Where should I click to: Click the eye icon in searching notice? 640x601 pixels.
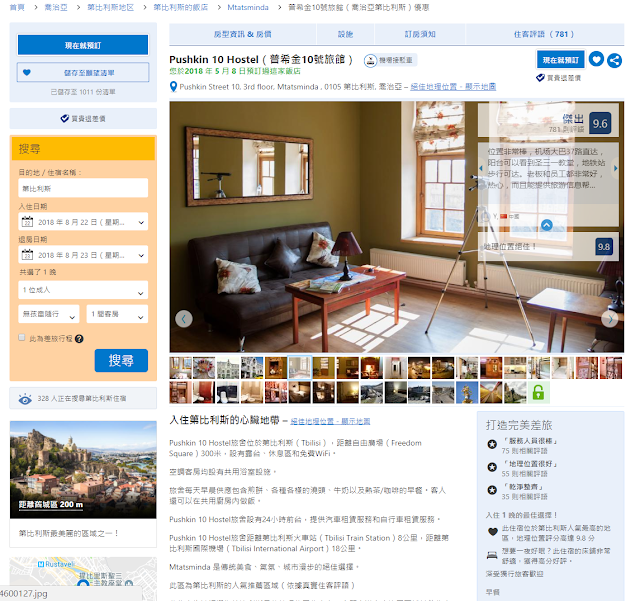tap(25, 399)
